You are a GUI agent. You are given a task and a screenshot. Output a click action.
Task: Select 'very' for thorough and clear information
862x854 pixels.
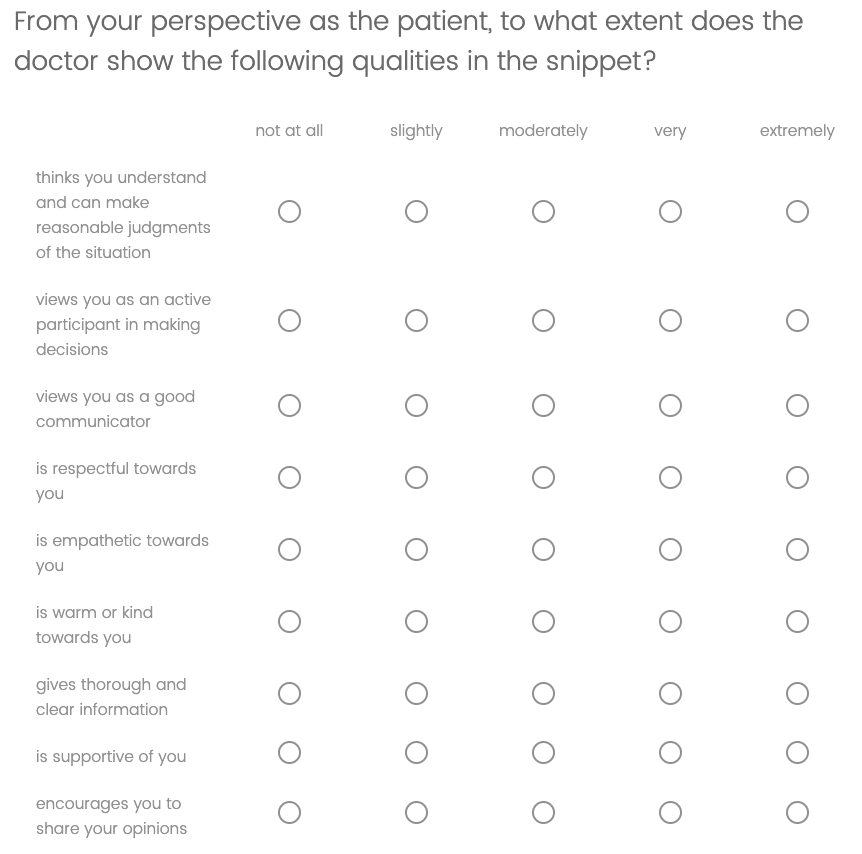pos(670,694)
